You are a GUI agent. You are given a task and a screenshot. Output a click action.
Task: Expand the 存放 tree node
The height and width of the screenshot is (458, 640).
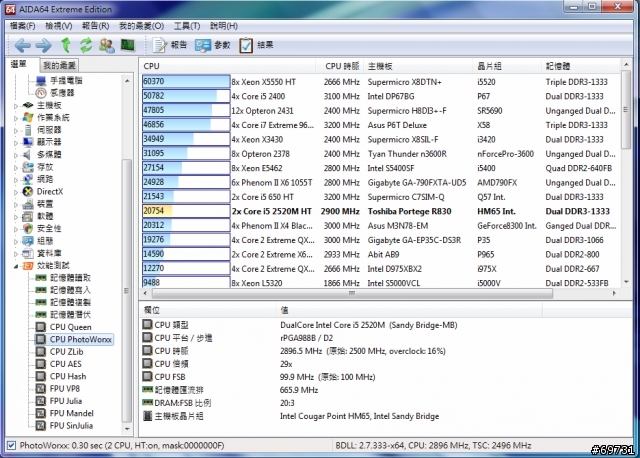point(16,167)
